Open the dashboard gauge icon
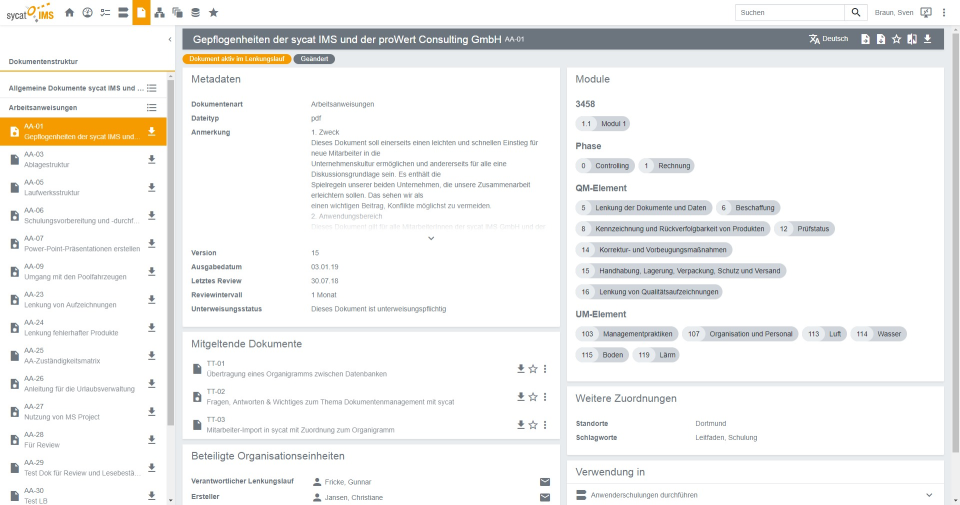The width and height of the screenshot is (960, 505). 88,12
